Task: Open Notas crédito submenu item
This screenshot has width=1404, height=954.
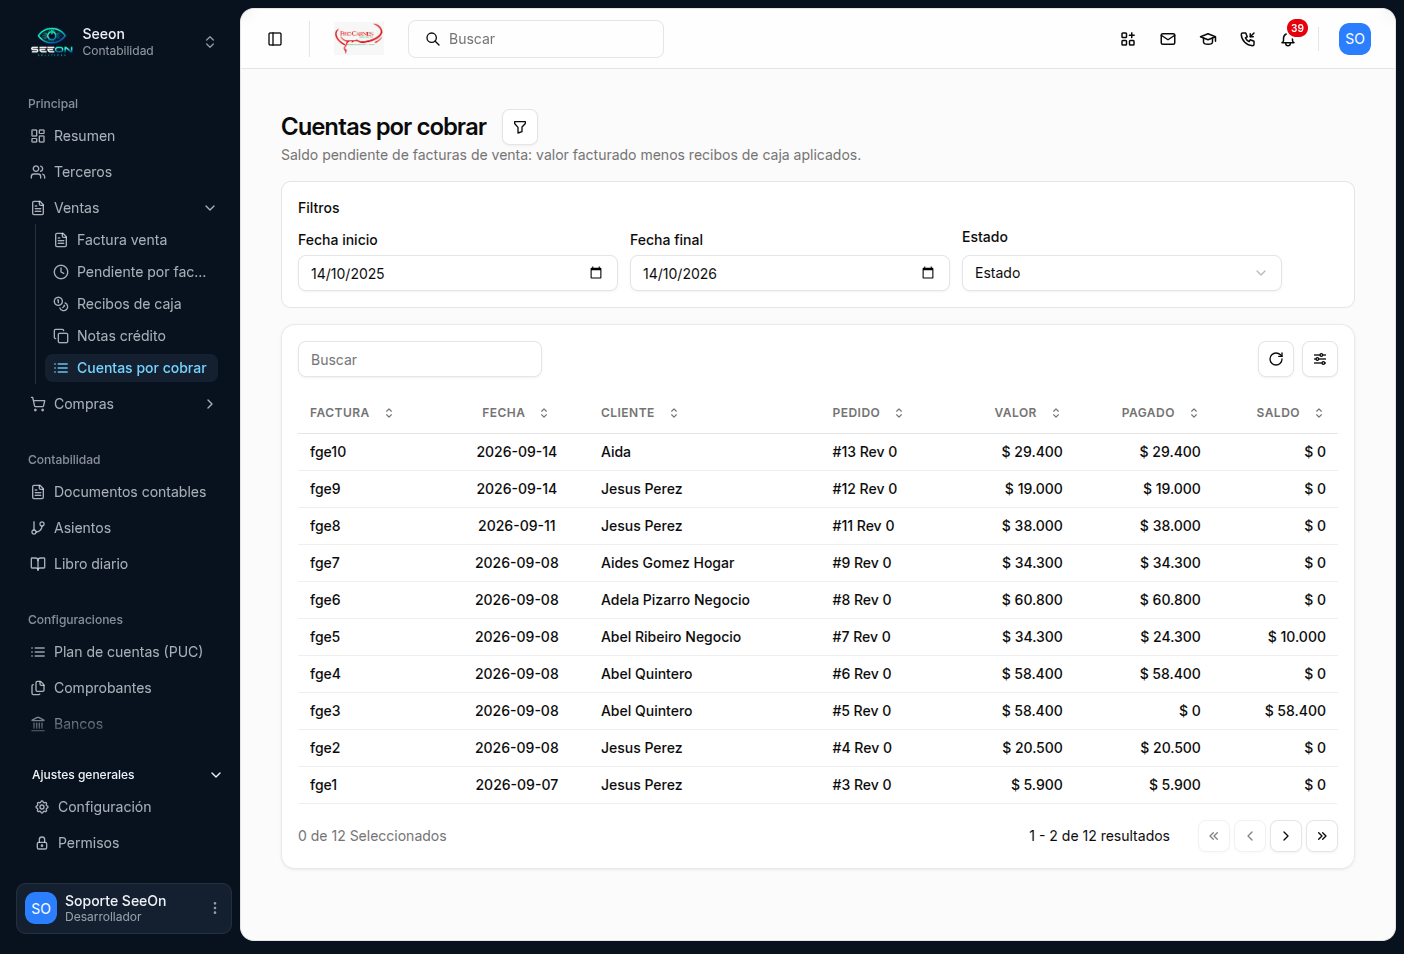Action: coord(132,336)
